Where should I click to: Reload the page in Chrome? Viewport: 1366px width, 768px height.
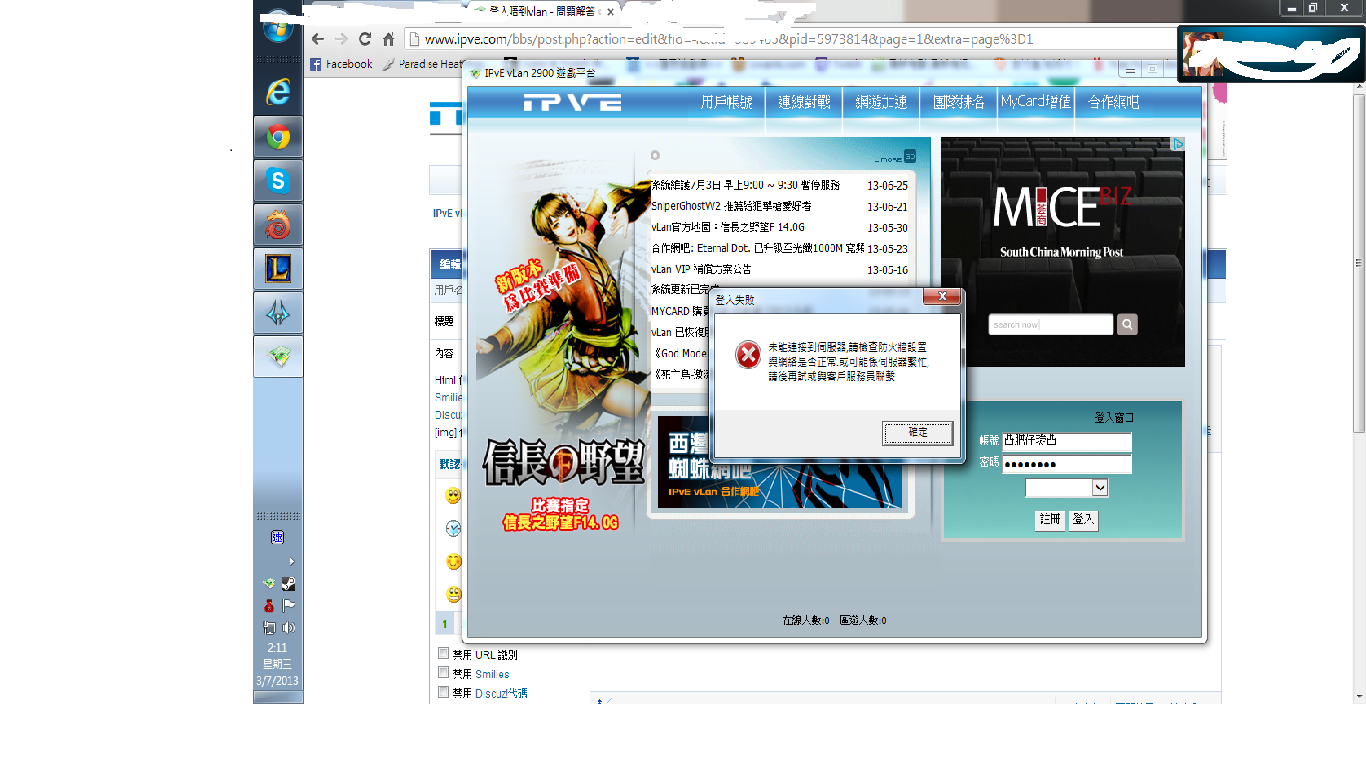(365, 39)
